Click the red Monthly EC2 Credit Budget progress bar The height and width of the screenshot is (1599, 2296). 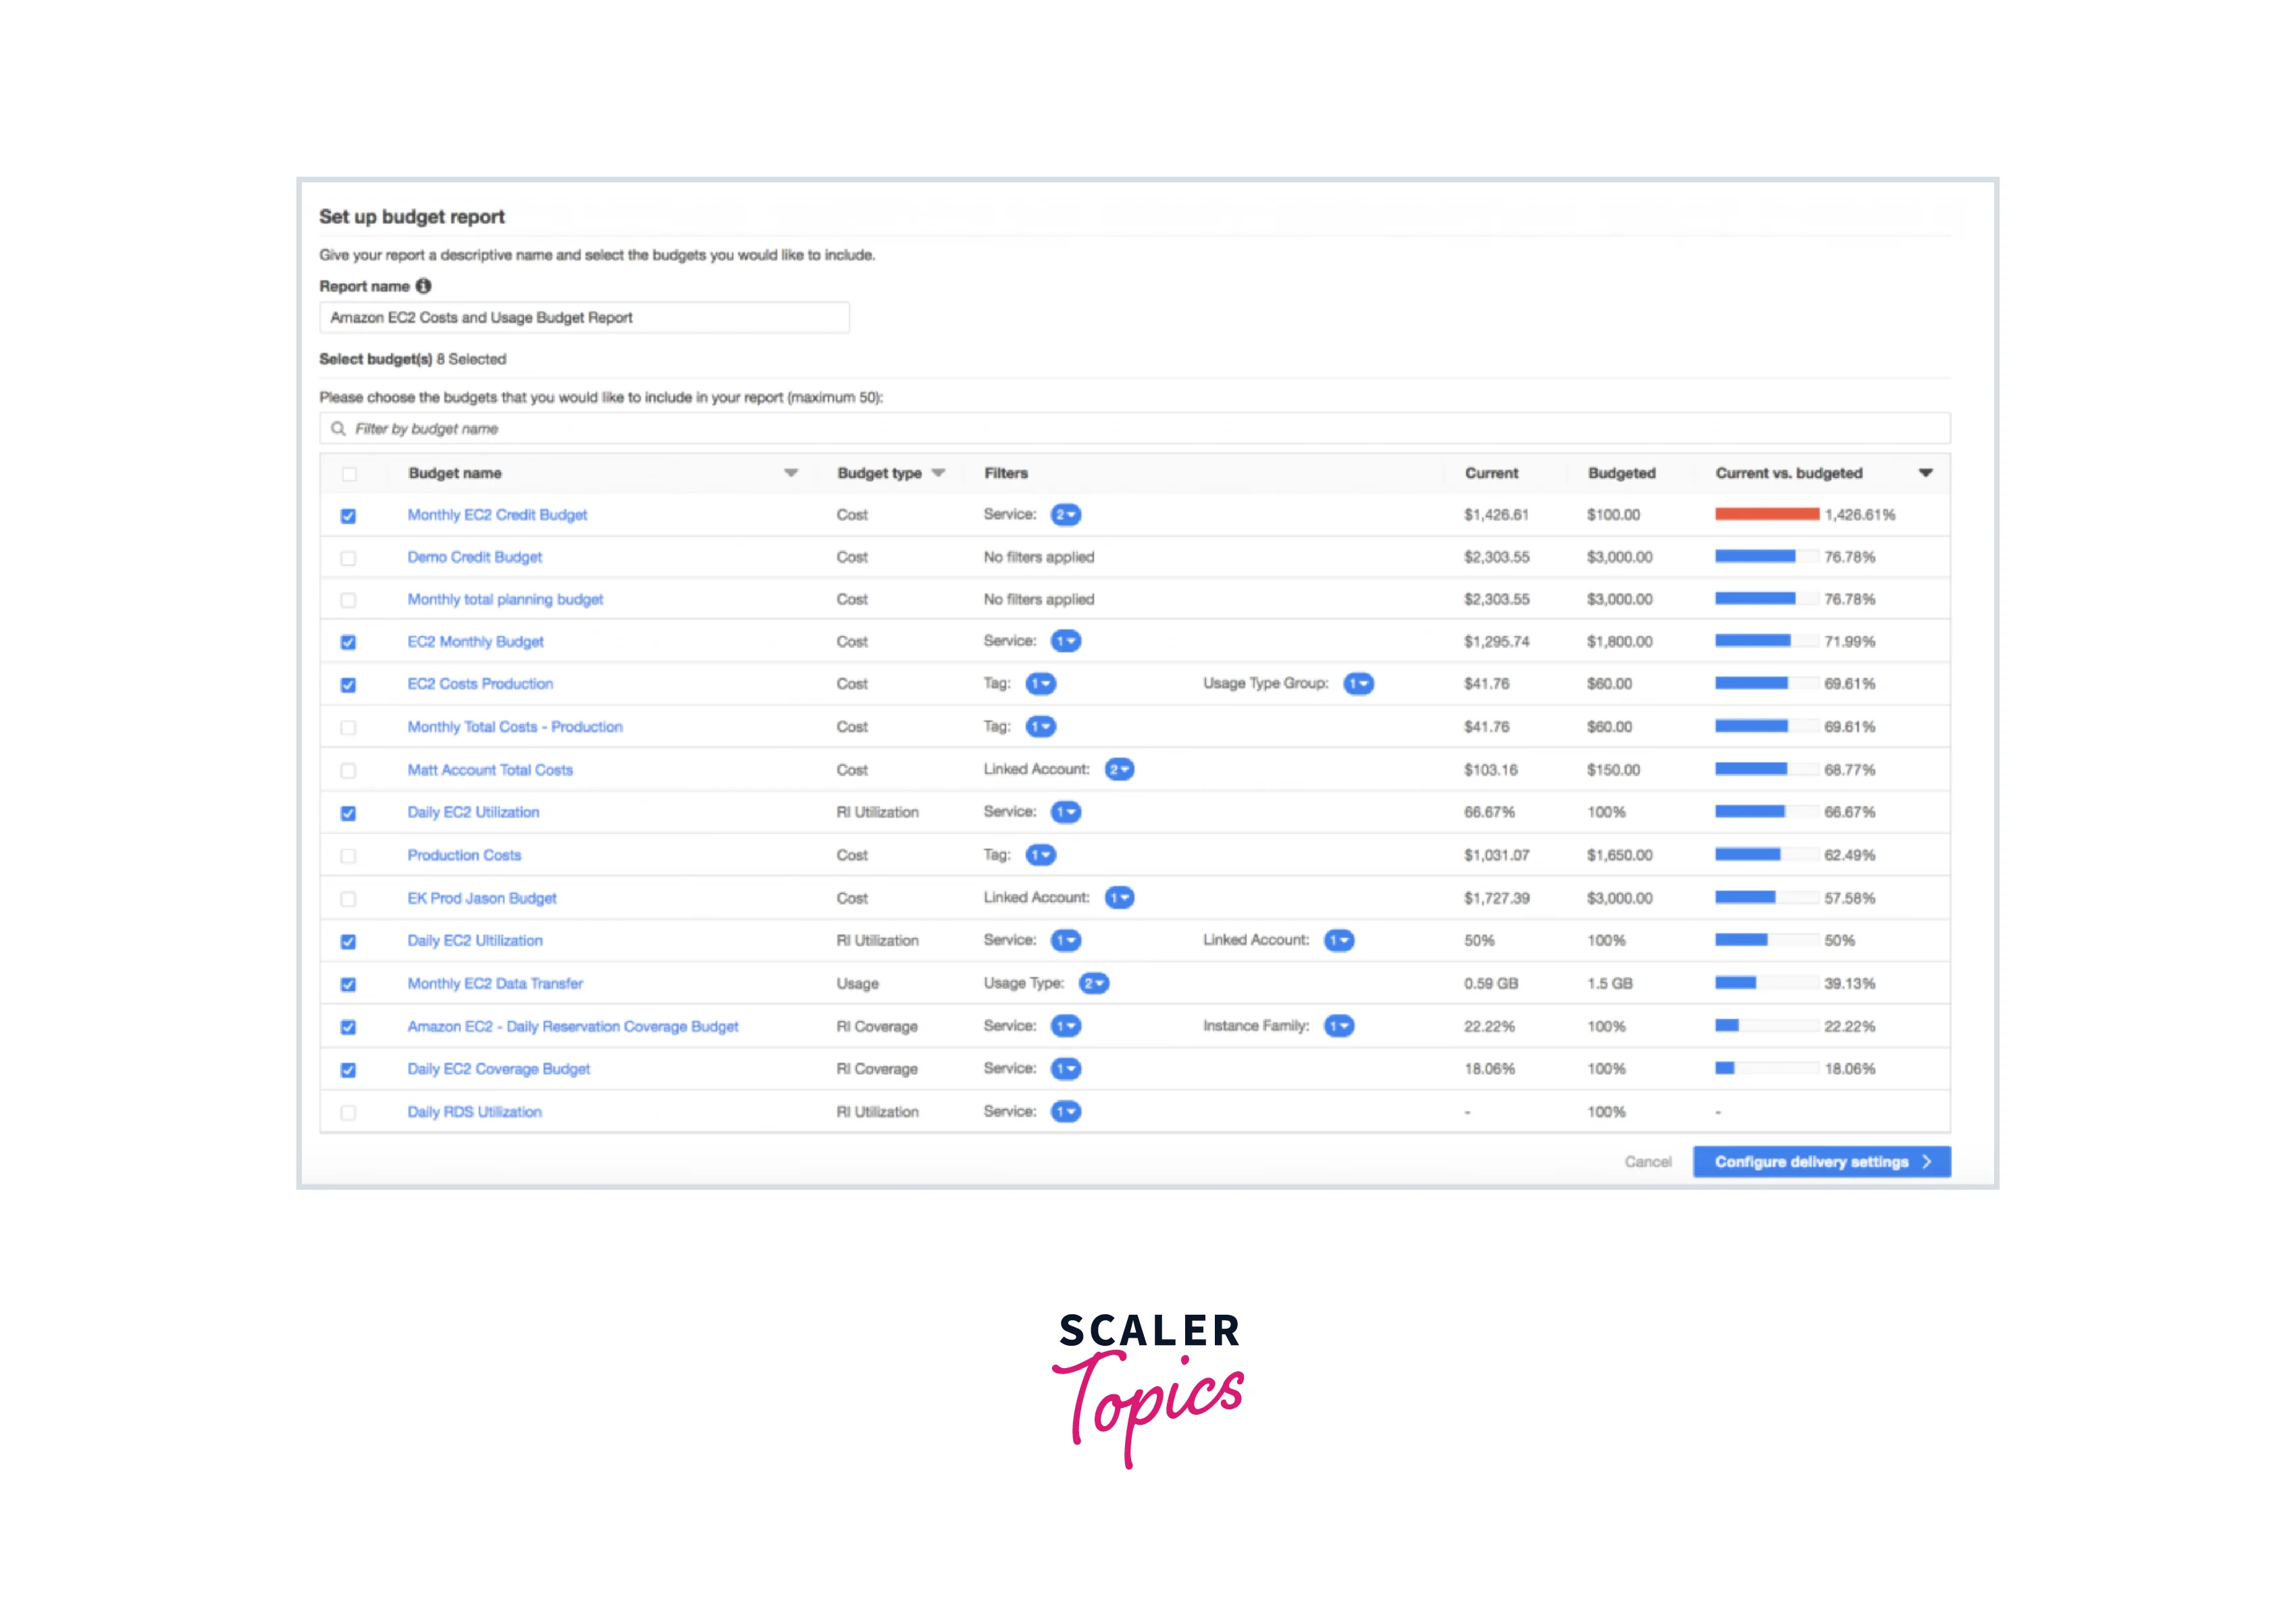(1766, 514)
